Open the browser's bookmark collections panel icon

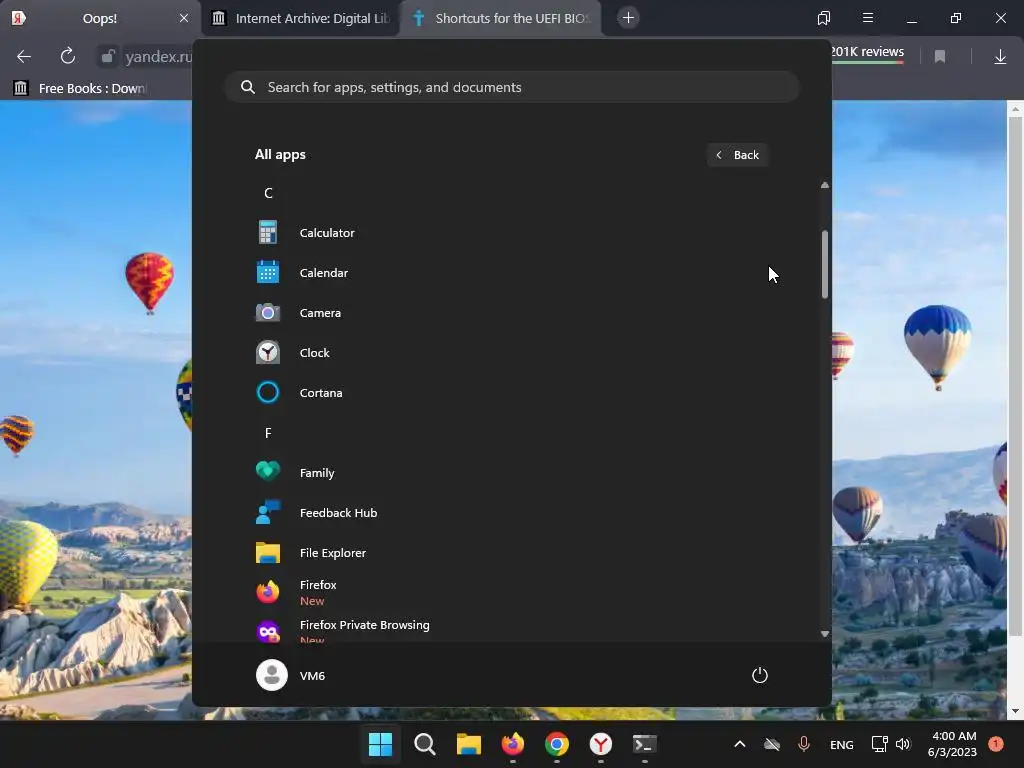coord(824,18)
